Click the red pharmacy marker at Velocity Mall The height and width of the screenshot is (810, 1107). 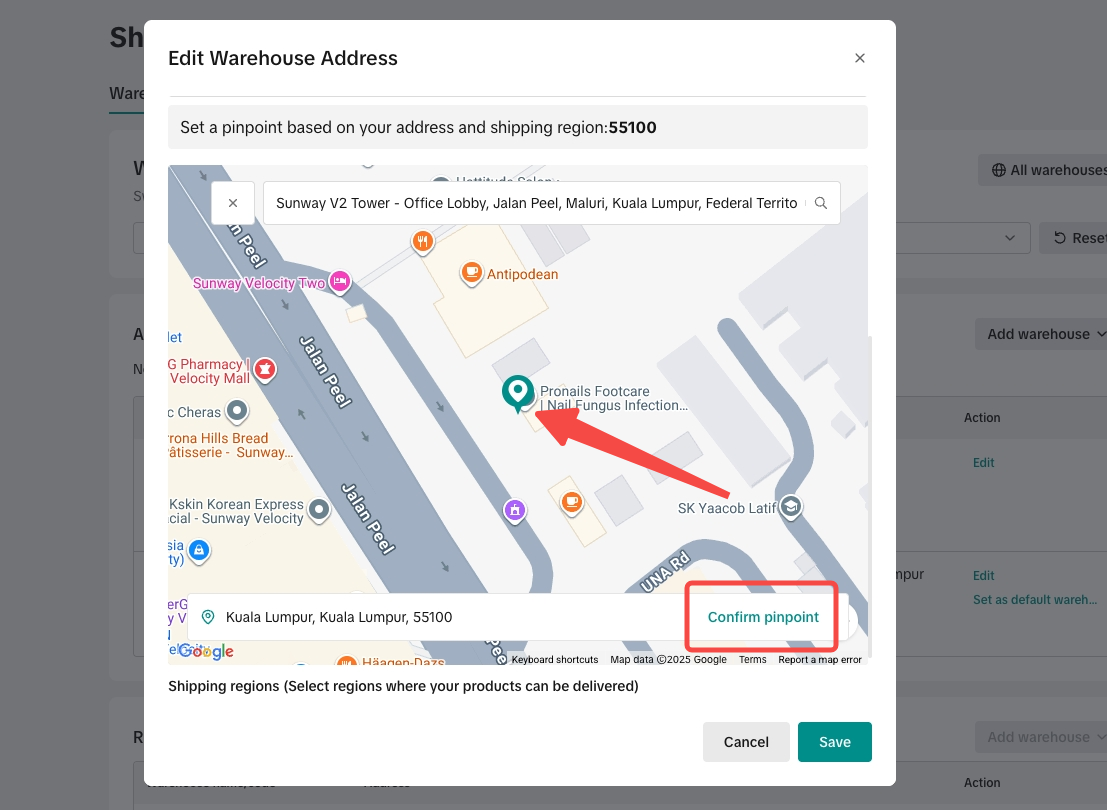tap(265, 369)
